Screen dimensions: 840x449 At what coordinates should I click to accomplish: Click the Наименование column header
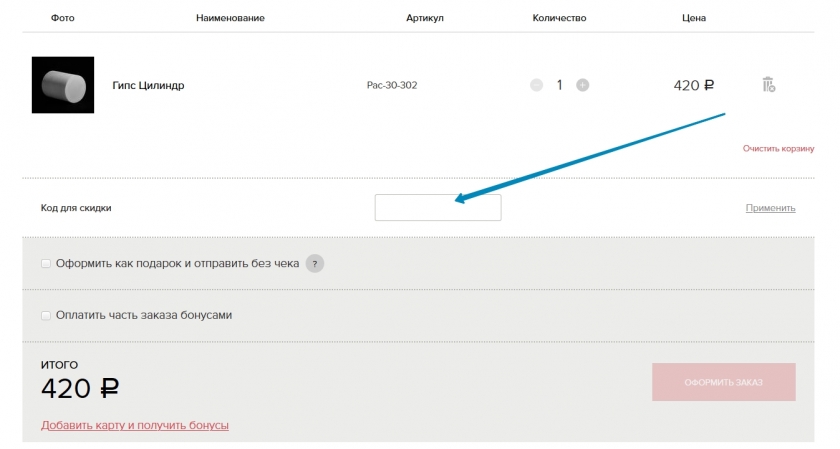pyautogui.click(x=230, y=18)
